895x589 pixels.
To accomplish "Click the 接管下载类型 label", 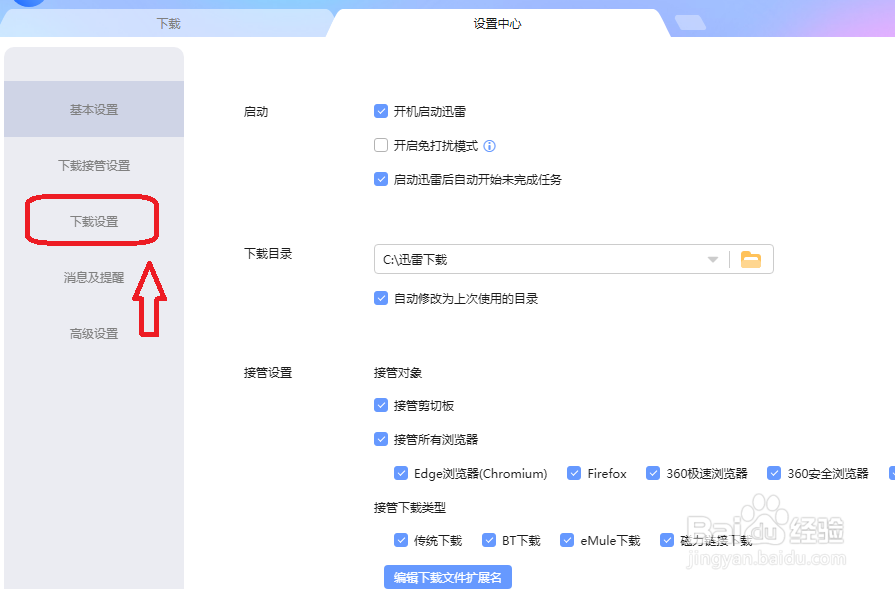I will point(410,507).
